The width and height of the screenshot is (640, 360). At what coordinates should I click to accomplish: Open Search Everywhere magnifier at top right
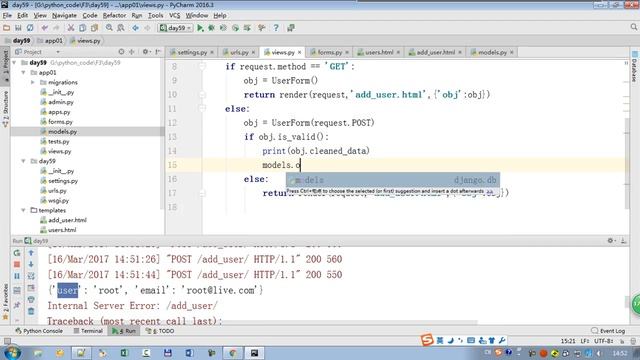point(633,27)
